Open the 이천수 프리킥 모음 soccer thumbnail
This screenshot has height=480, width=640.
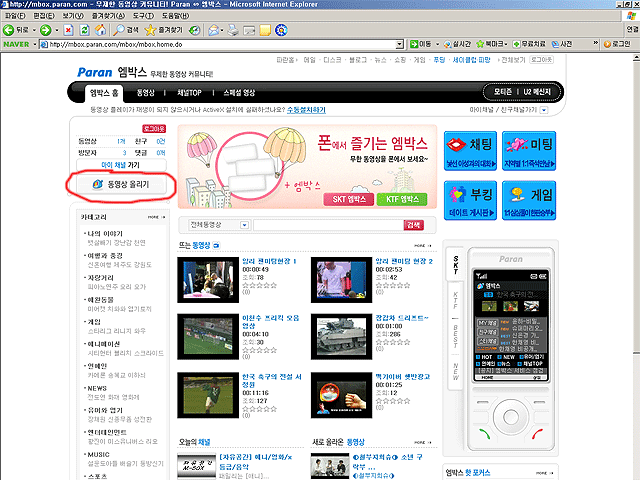click(x=208, y=337)
